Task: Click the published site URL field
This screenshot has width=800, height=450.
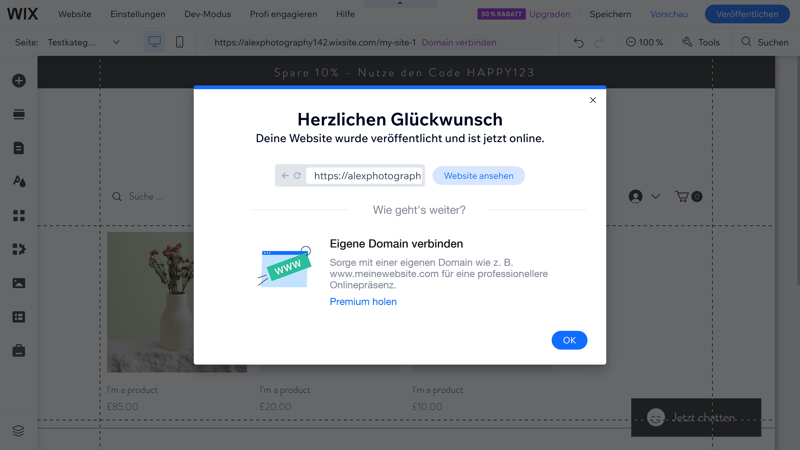Action: pos(364,176)
